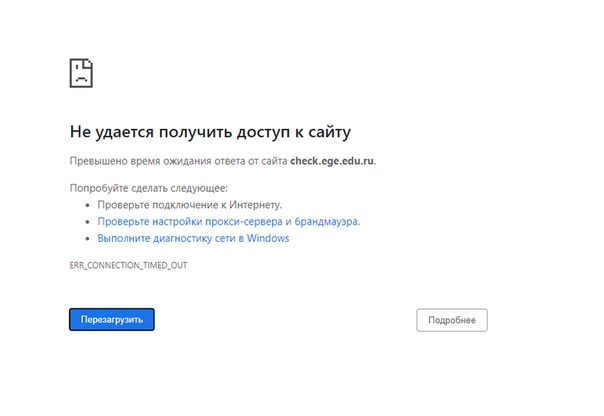The image size is (604, 416).
Task: Open proxy and firewall settings link
Action: coord(228,221)
